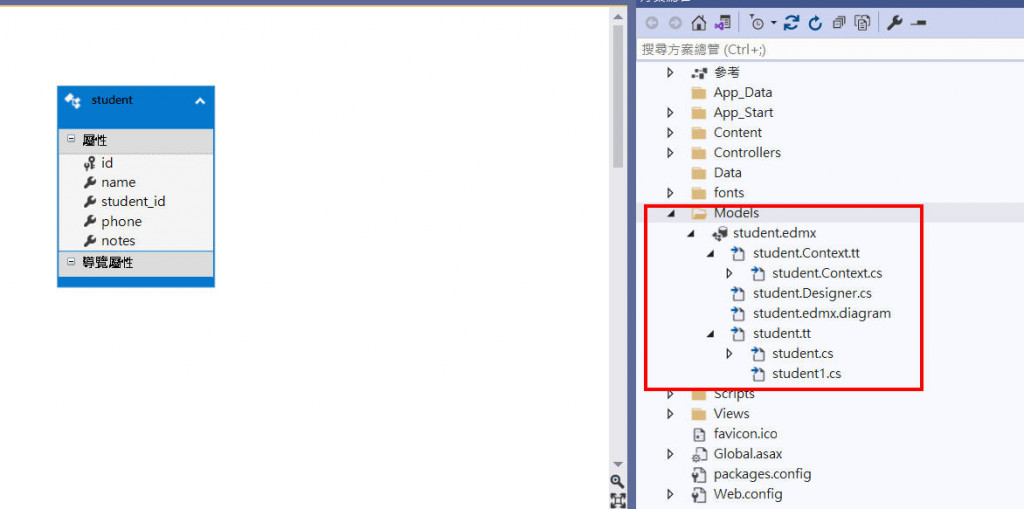Collapse the Models folder
Viewport: 1024px width, 509px height.
tap(671, 213)
